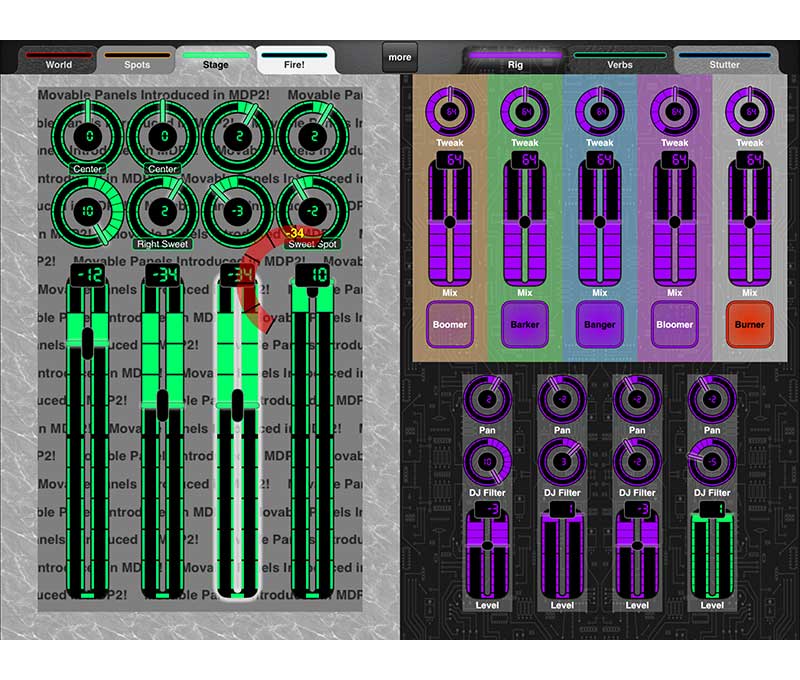
Task: Select the Verbs tab
Action: (x=619, y=60)
